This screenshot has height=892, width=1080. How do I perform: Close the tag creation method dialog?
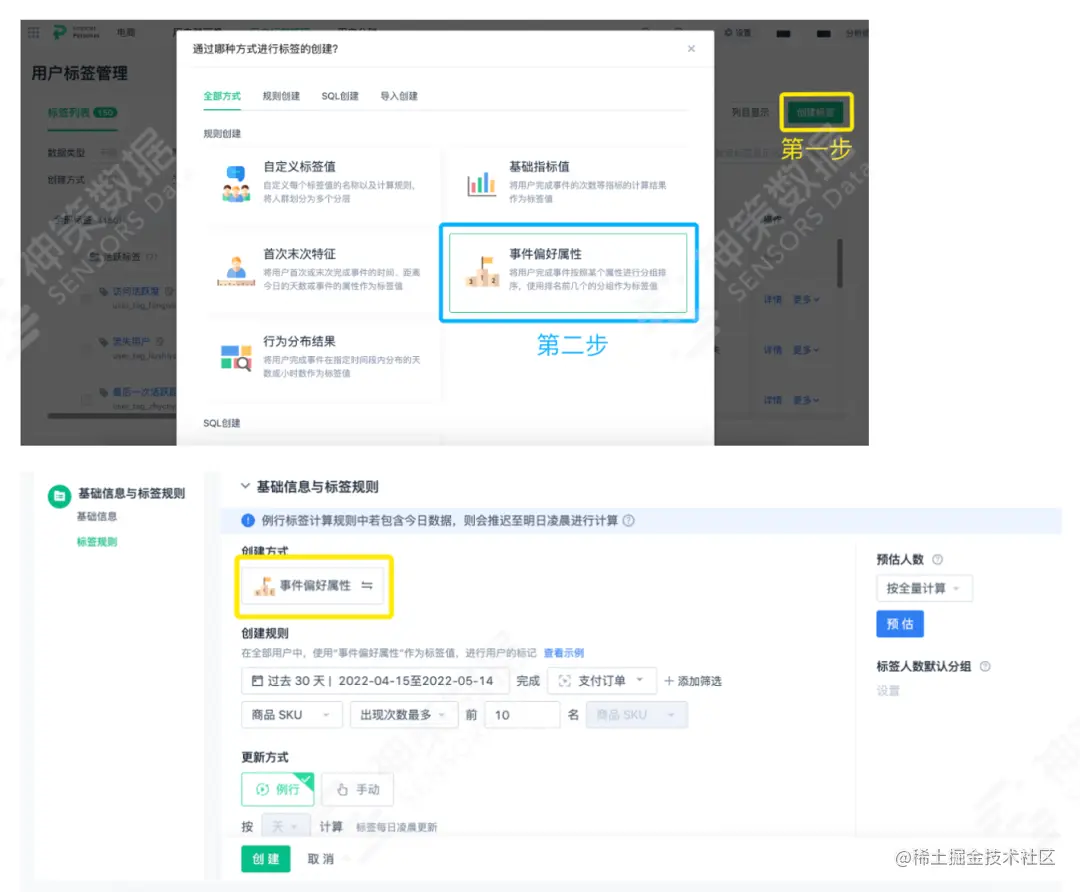(x=691, y=48)
